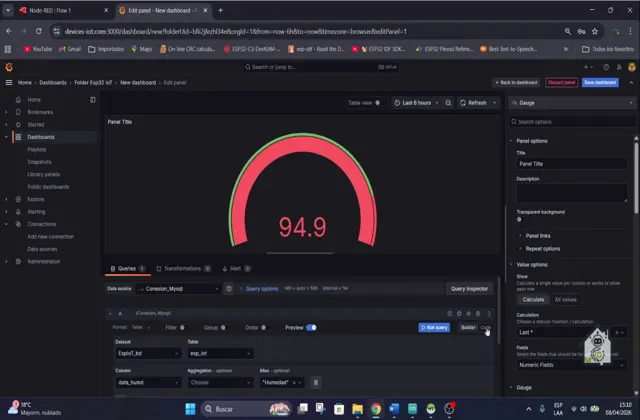The image size is (640, 420).
Task: Toggle the Preview switch
Action: click(x=311, y=327)
